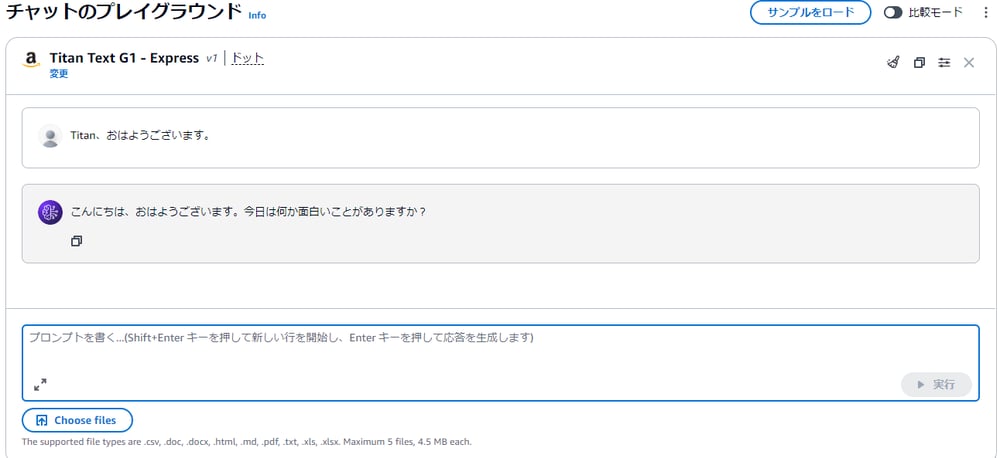1000x458 pixels.
Task: Click the purple Titan model avatar
Action: (x=50, y=212)
